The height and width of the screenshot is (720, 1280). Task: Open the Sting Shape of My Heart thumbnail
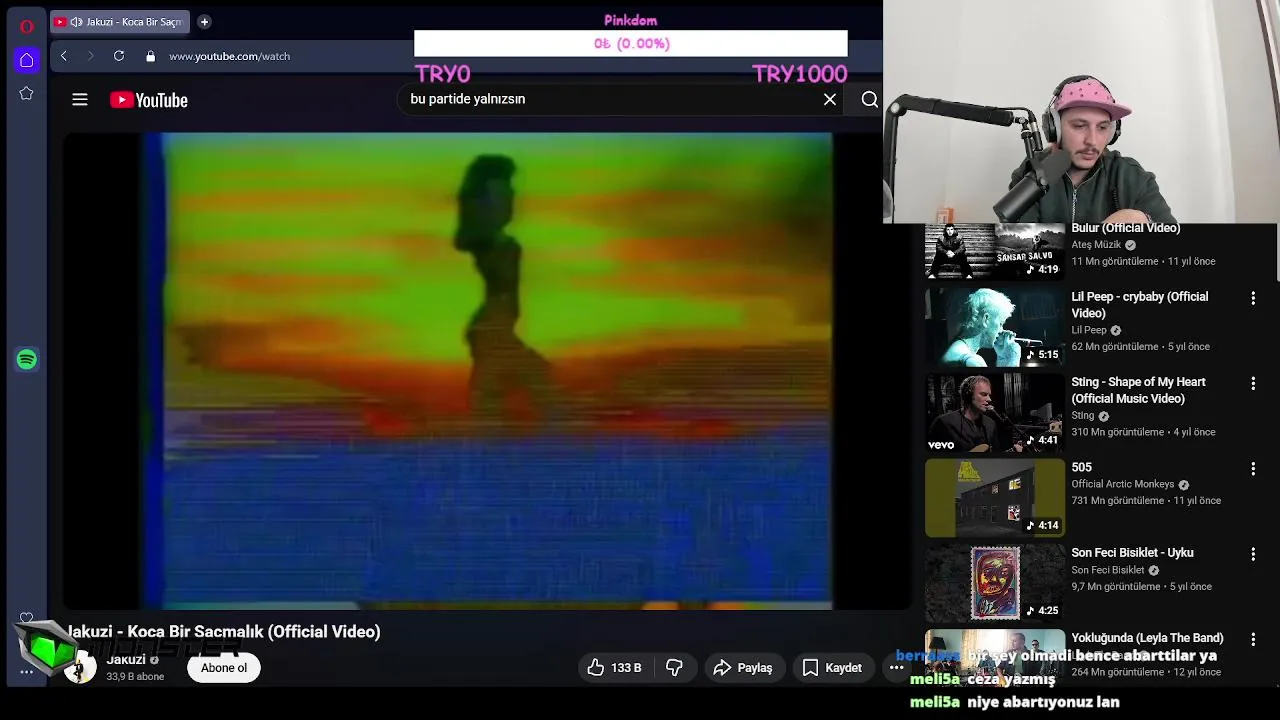(x=994, y=412)
